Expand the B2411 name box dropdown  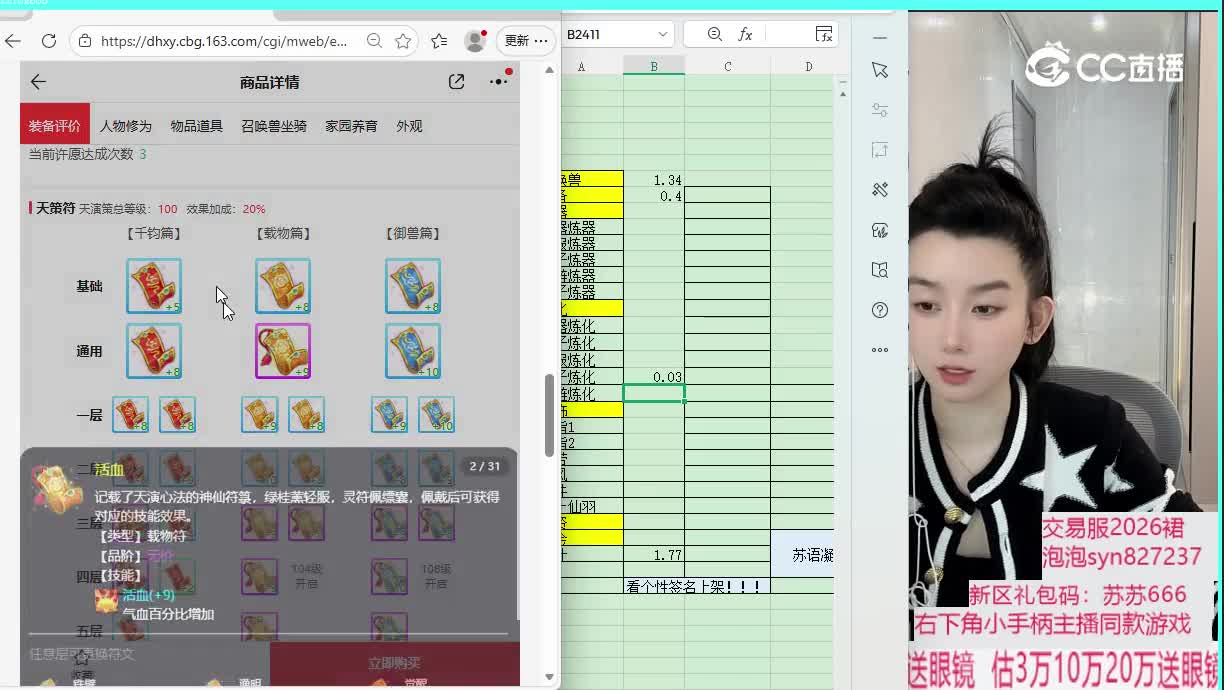662,34
